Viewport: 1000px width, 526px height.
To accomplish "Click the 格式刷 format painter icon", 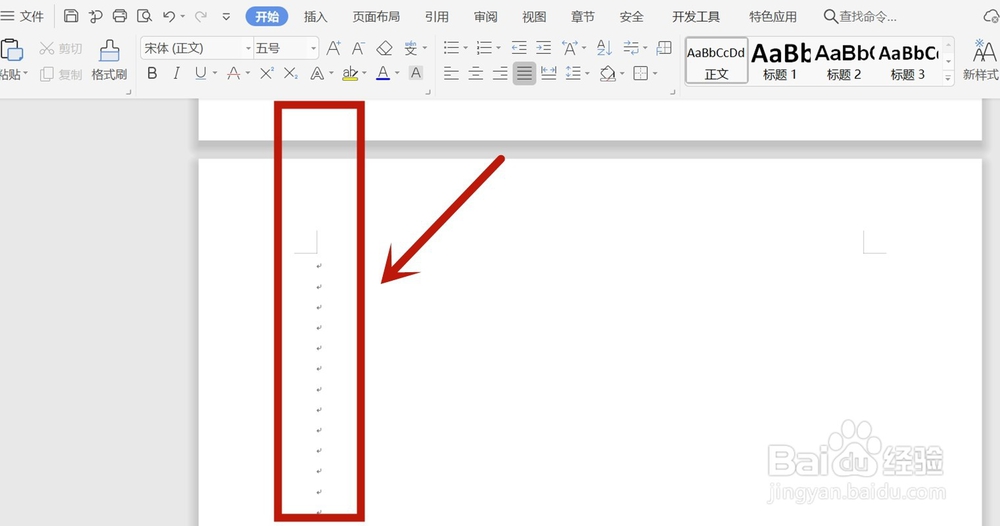I will coord(109,61).
